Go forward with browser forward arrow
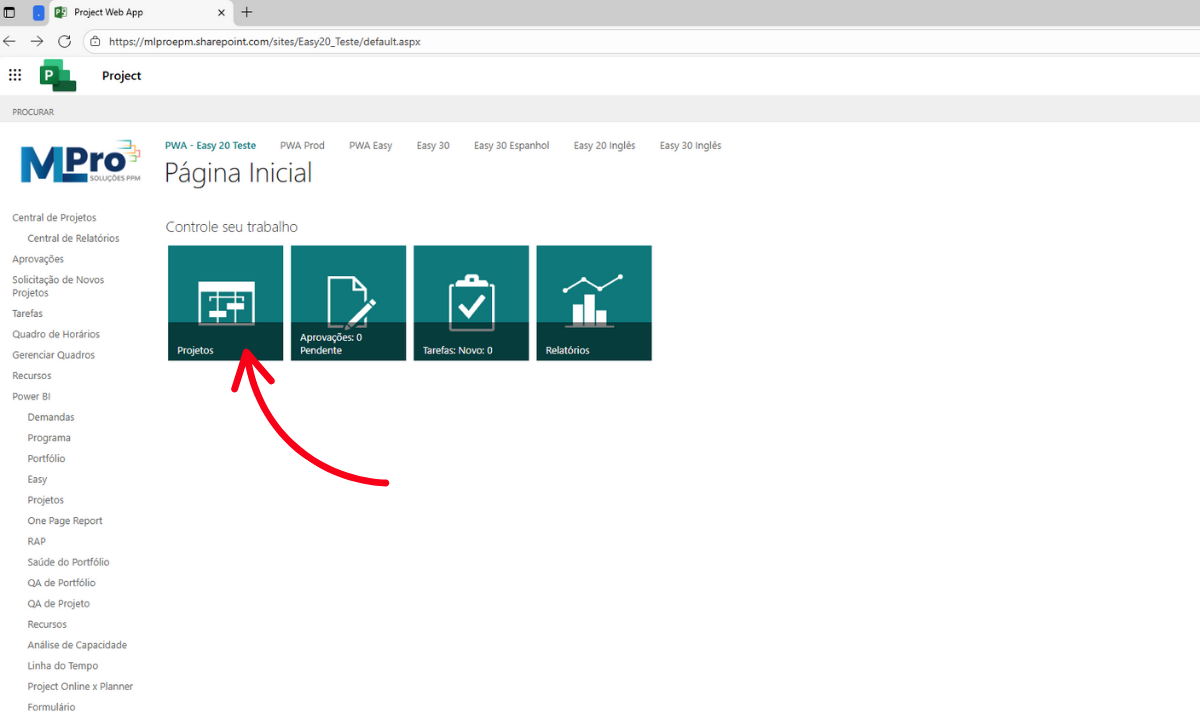The height and width of the screenshot is (720, 1200). pyautogui.click(x=37, y=41)
